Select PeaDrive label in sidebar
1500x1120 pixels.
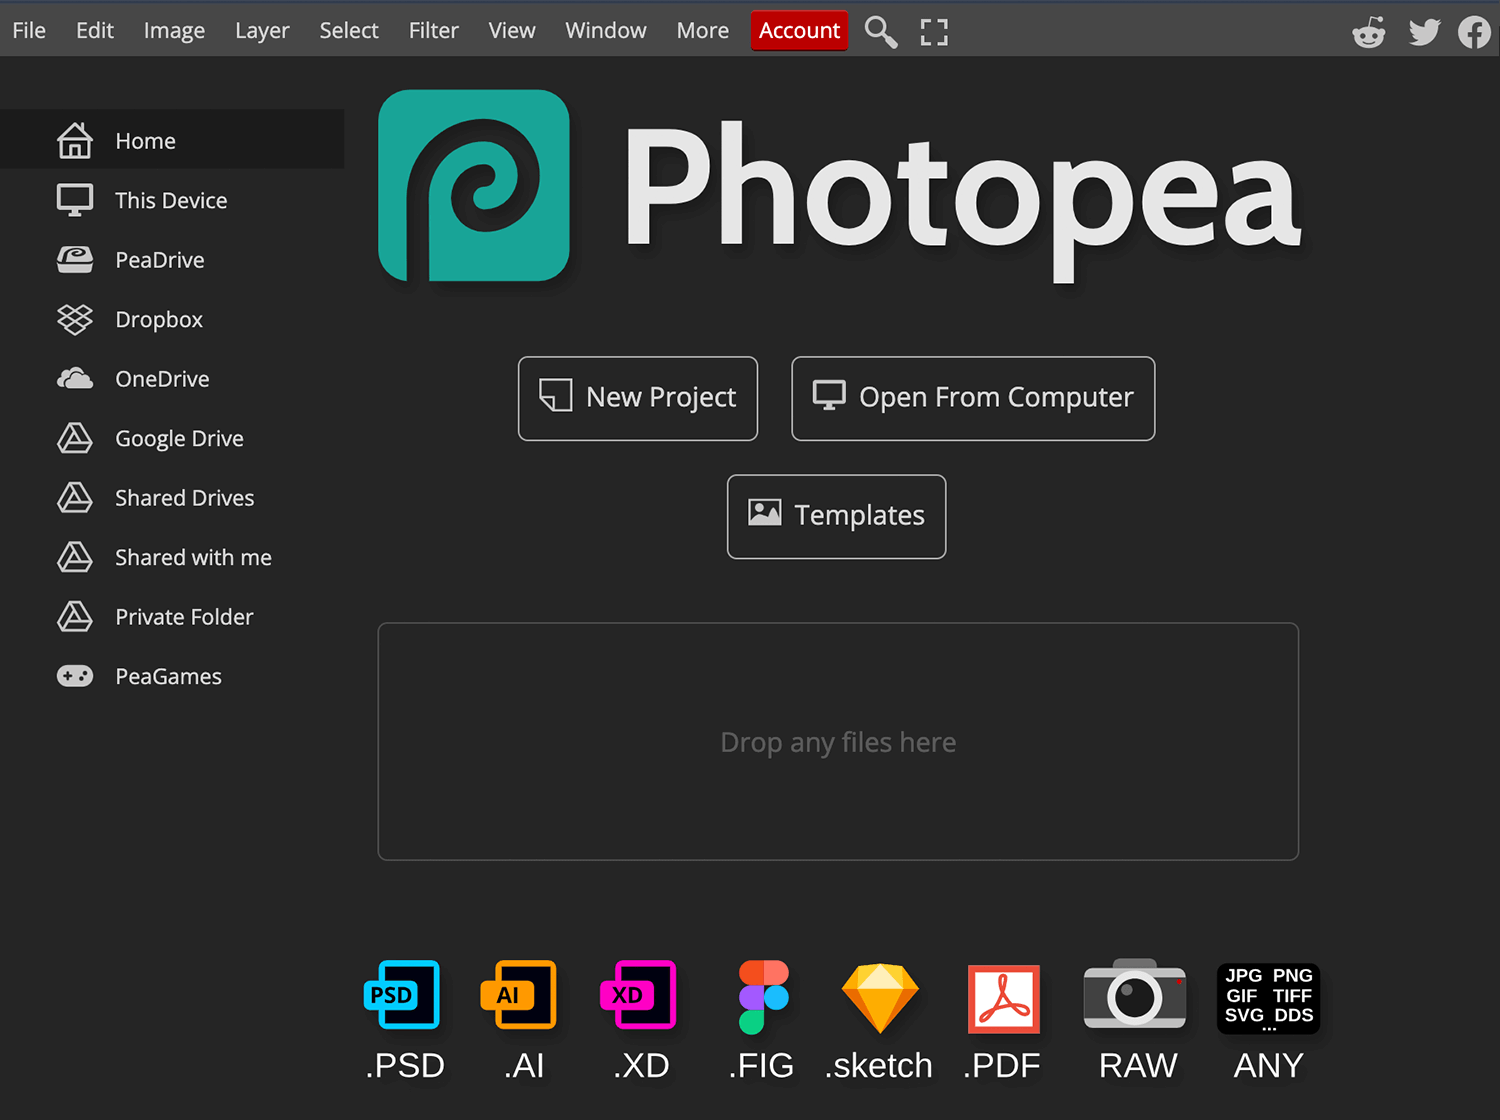tap(160, 260)
